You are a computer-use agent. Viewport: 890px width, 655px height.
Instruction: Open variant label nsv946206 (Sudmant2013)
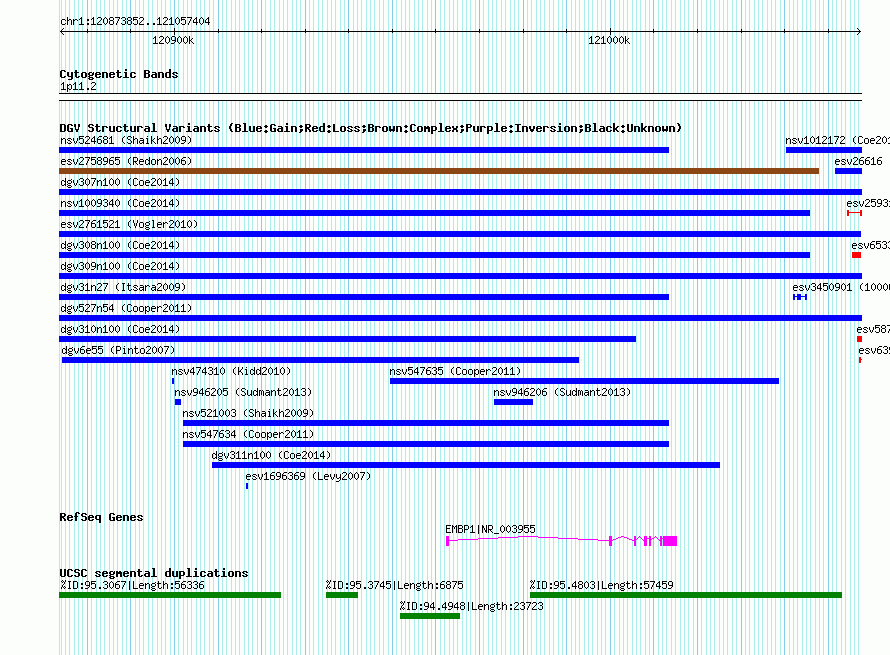[x=562, y=392]
